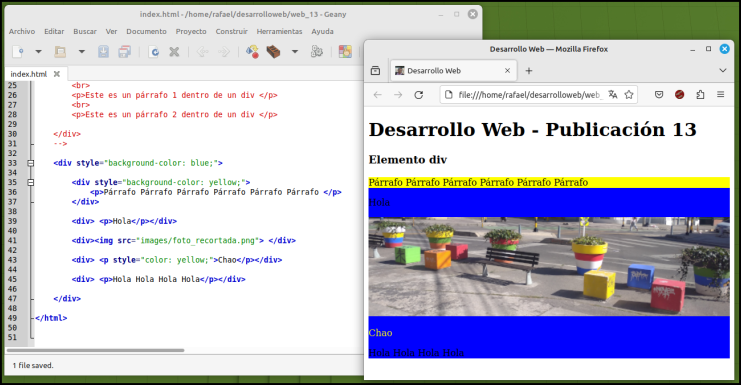
Task: Open the Herramientas menu
Action: tap(279, 31)
